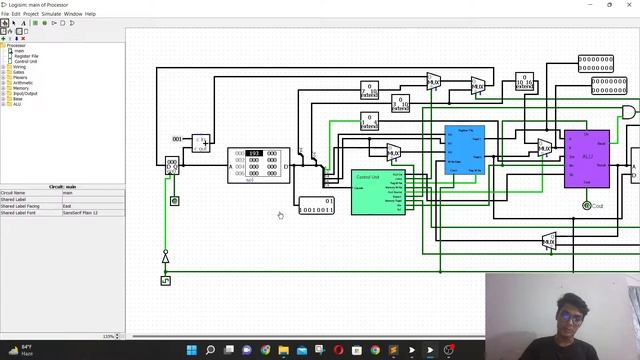Open the Help menu
This screenshot has height=360, width=640.
[x=90, y=14]
